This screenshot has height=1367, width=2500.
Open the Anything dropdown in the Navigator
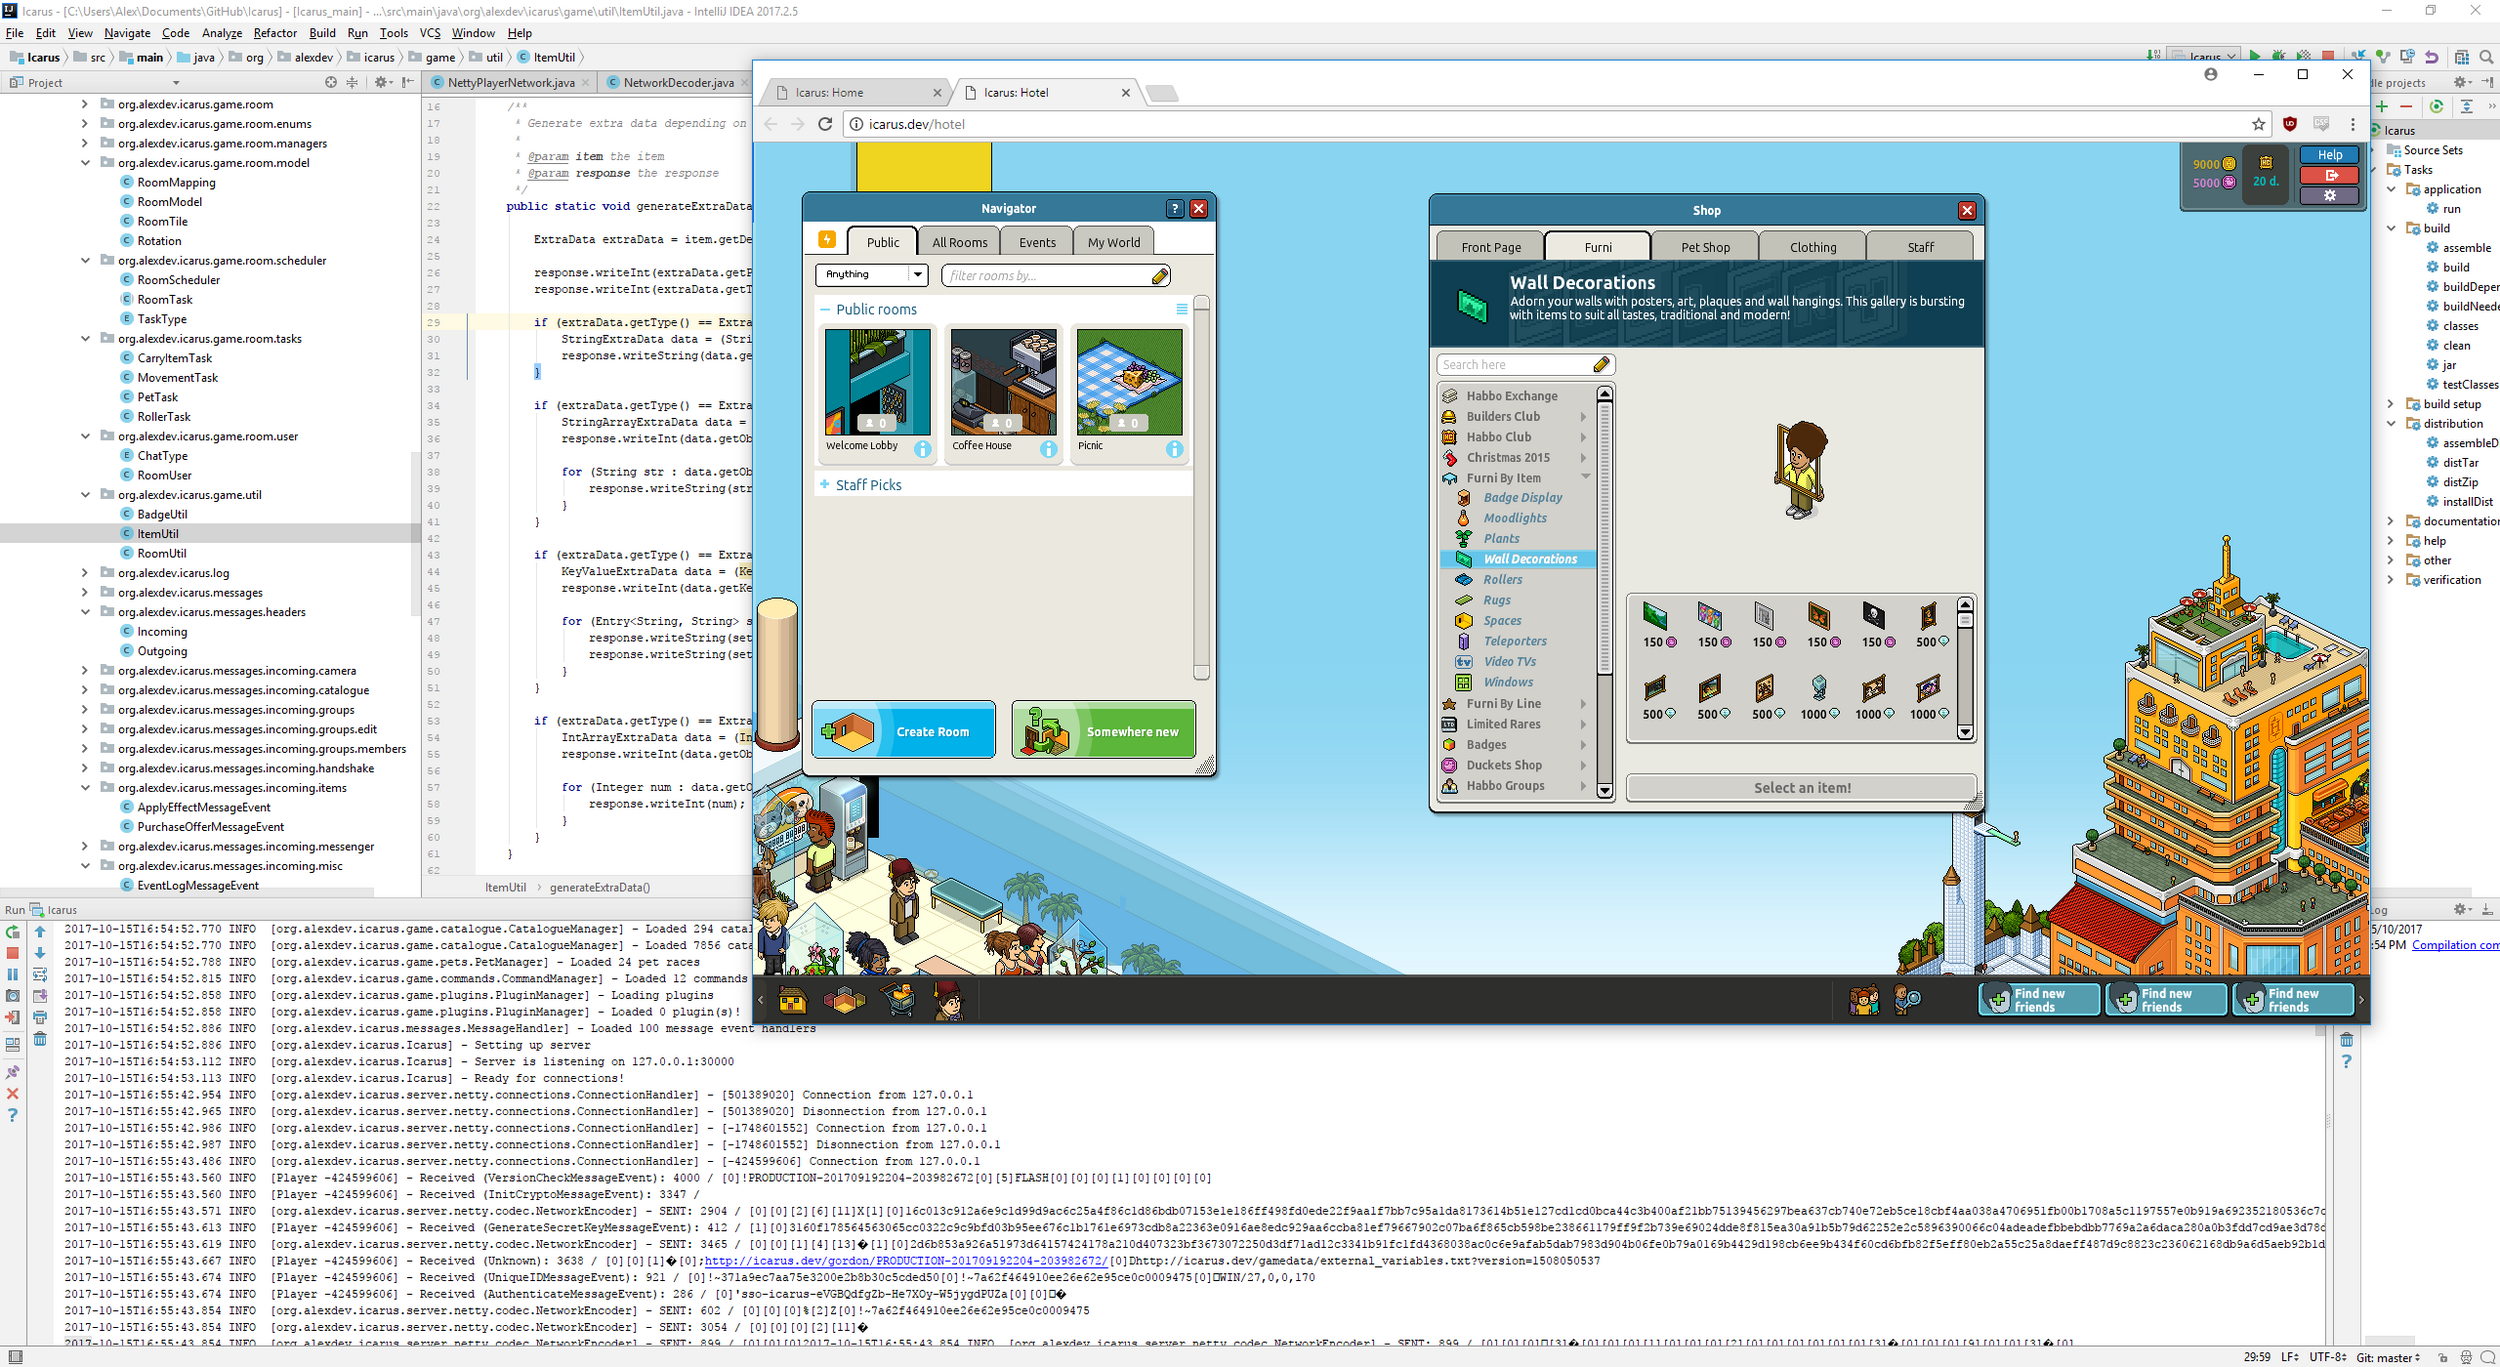coord(872,274)
